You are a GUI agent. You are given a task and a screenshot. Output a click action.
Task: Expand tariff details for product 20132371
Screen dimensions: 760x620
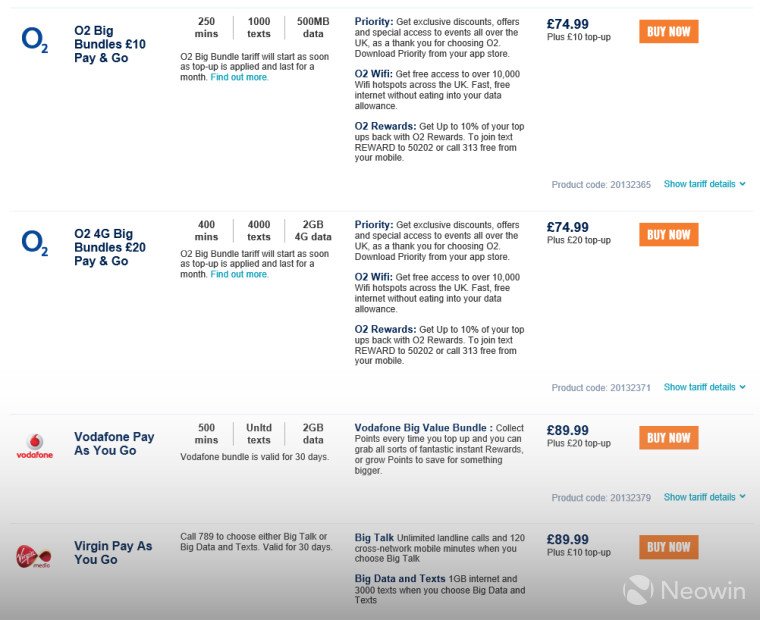click(704, 387)
